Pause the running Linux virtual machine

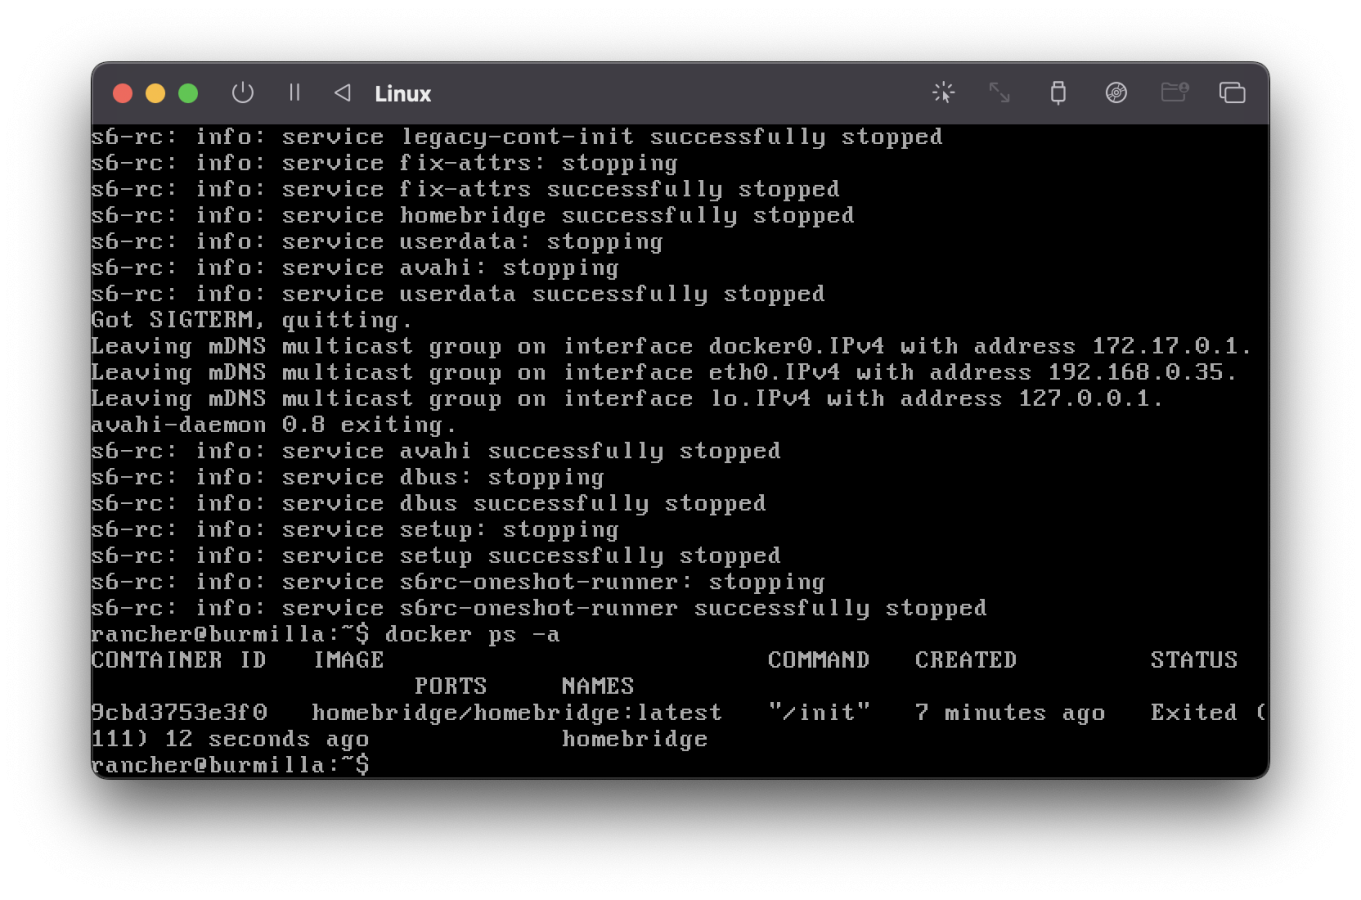pyautogui.click(x=294, y=93)
